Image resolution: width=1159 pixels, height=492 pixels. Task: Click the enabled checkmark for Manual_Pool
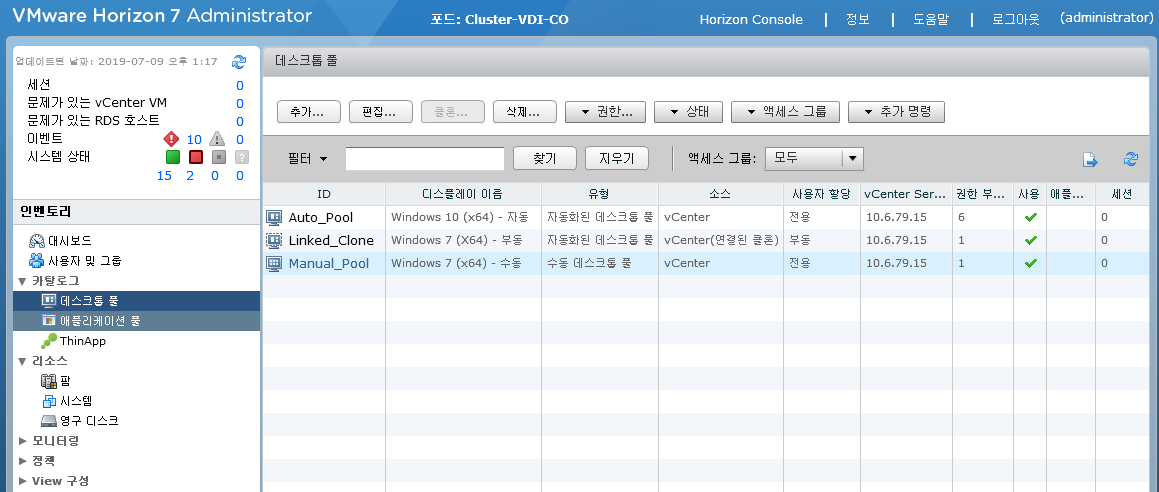pyautogui.click(x=1031, y=263)
